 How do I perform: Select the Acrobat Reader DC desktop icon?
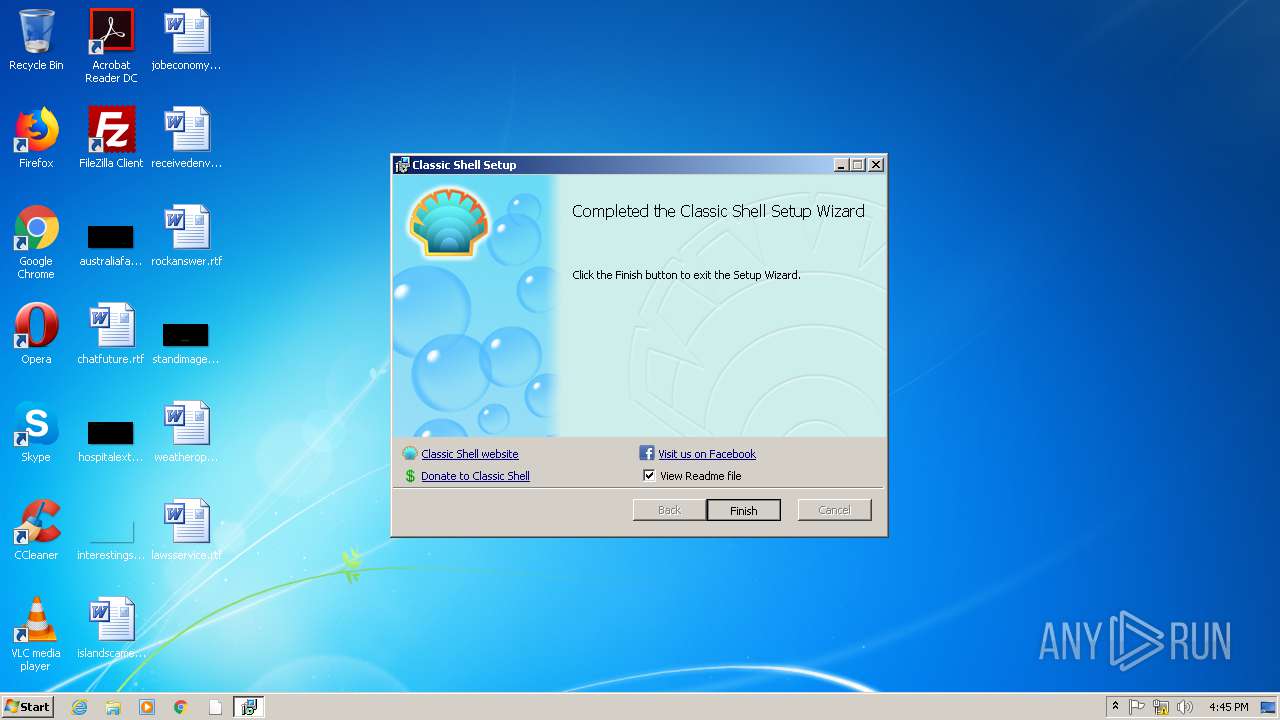111,46
